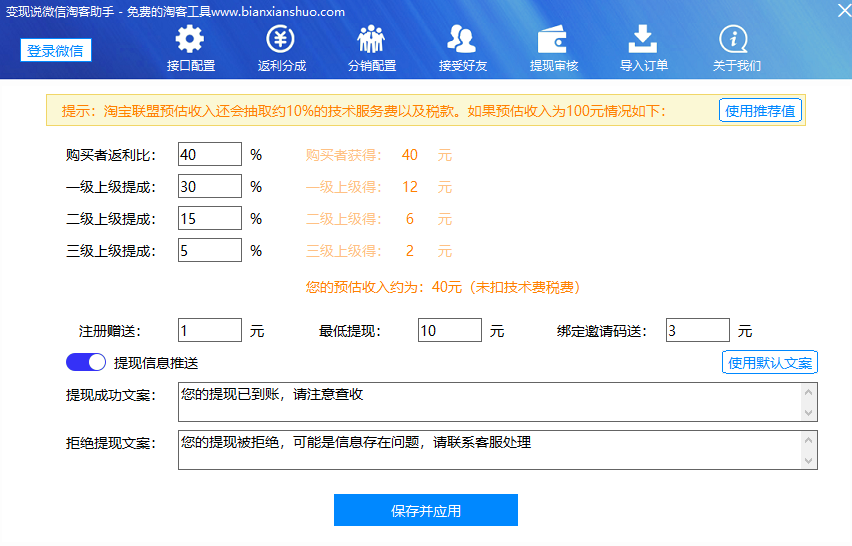The height and width of the screenshot is (546, 852).
Task: Open the 返利分成 yen coin icon
Action: [280, 39]
